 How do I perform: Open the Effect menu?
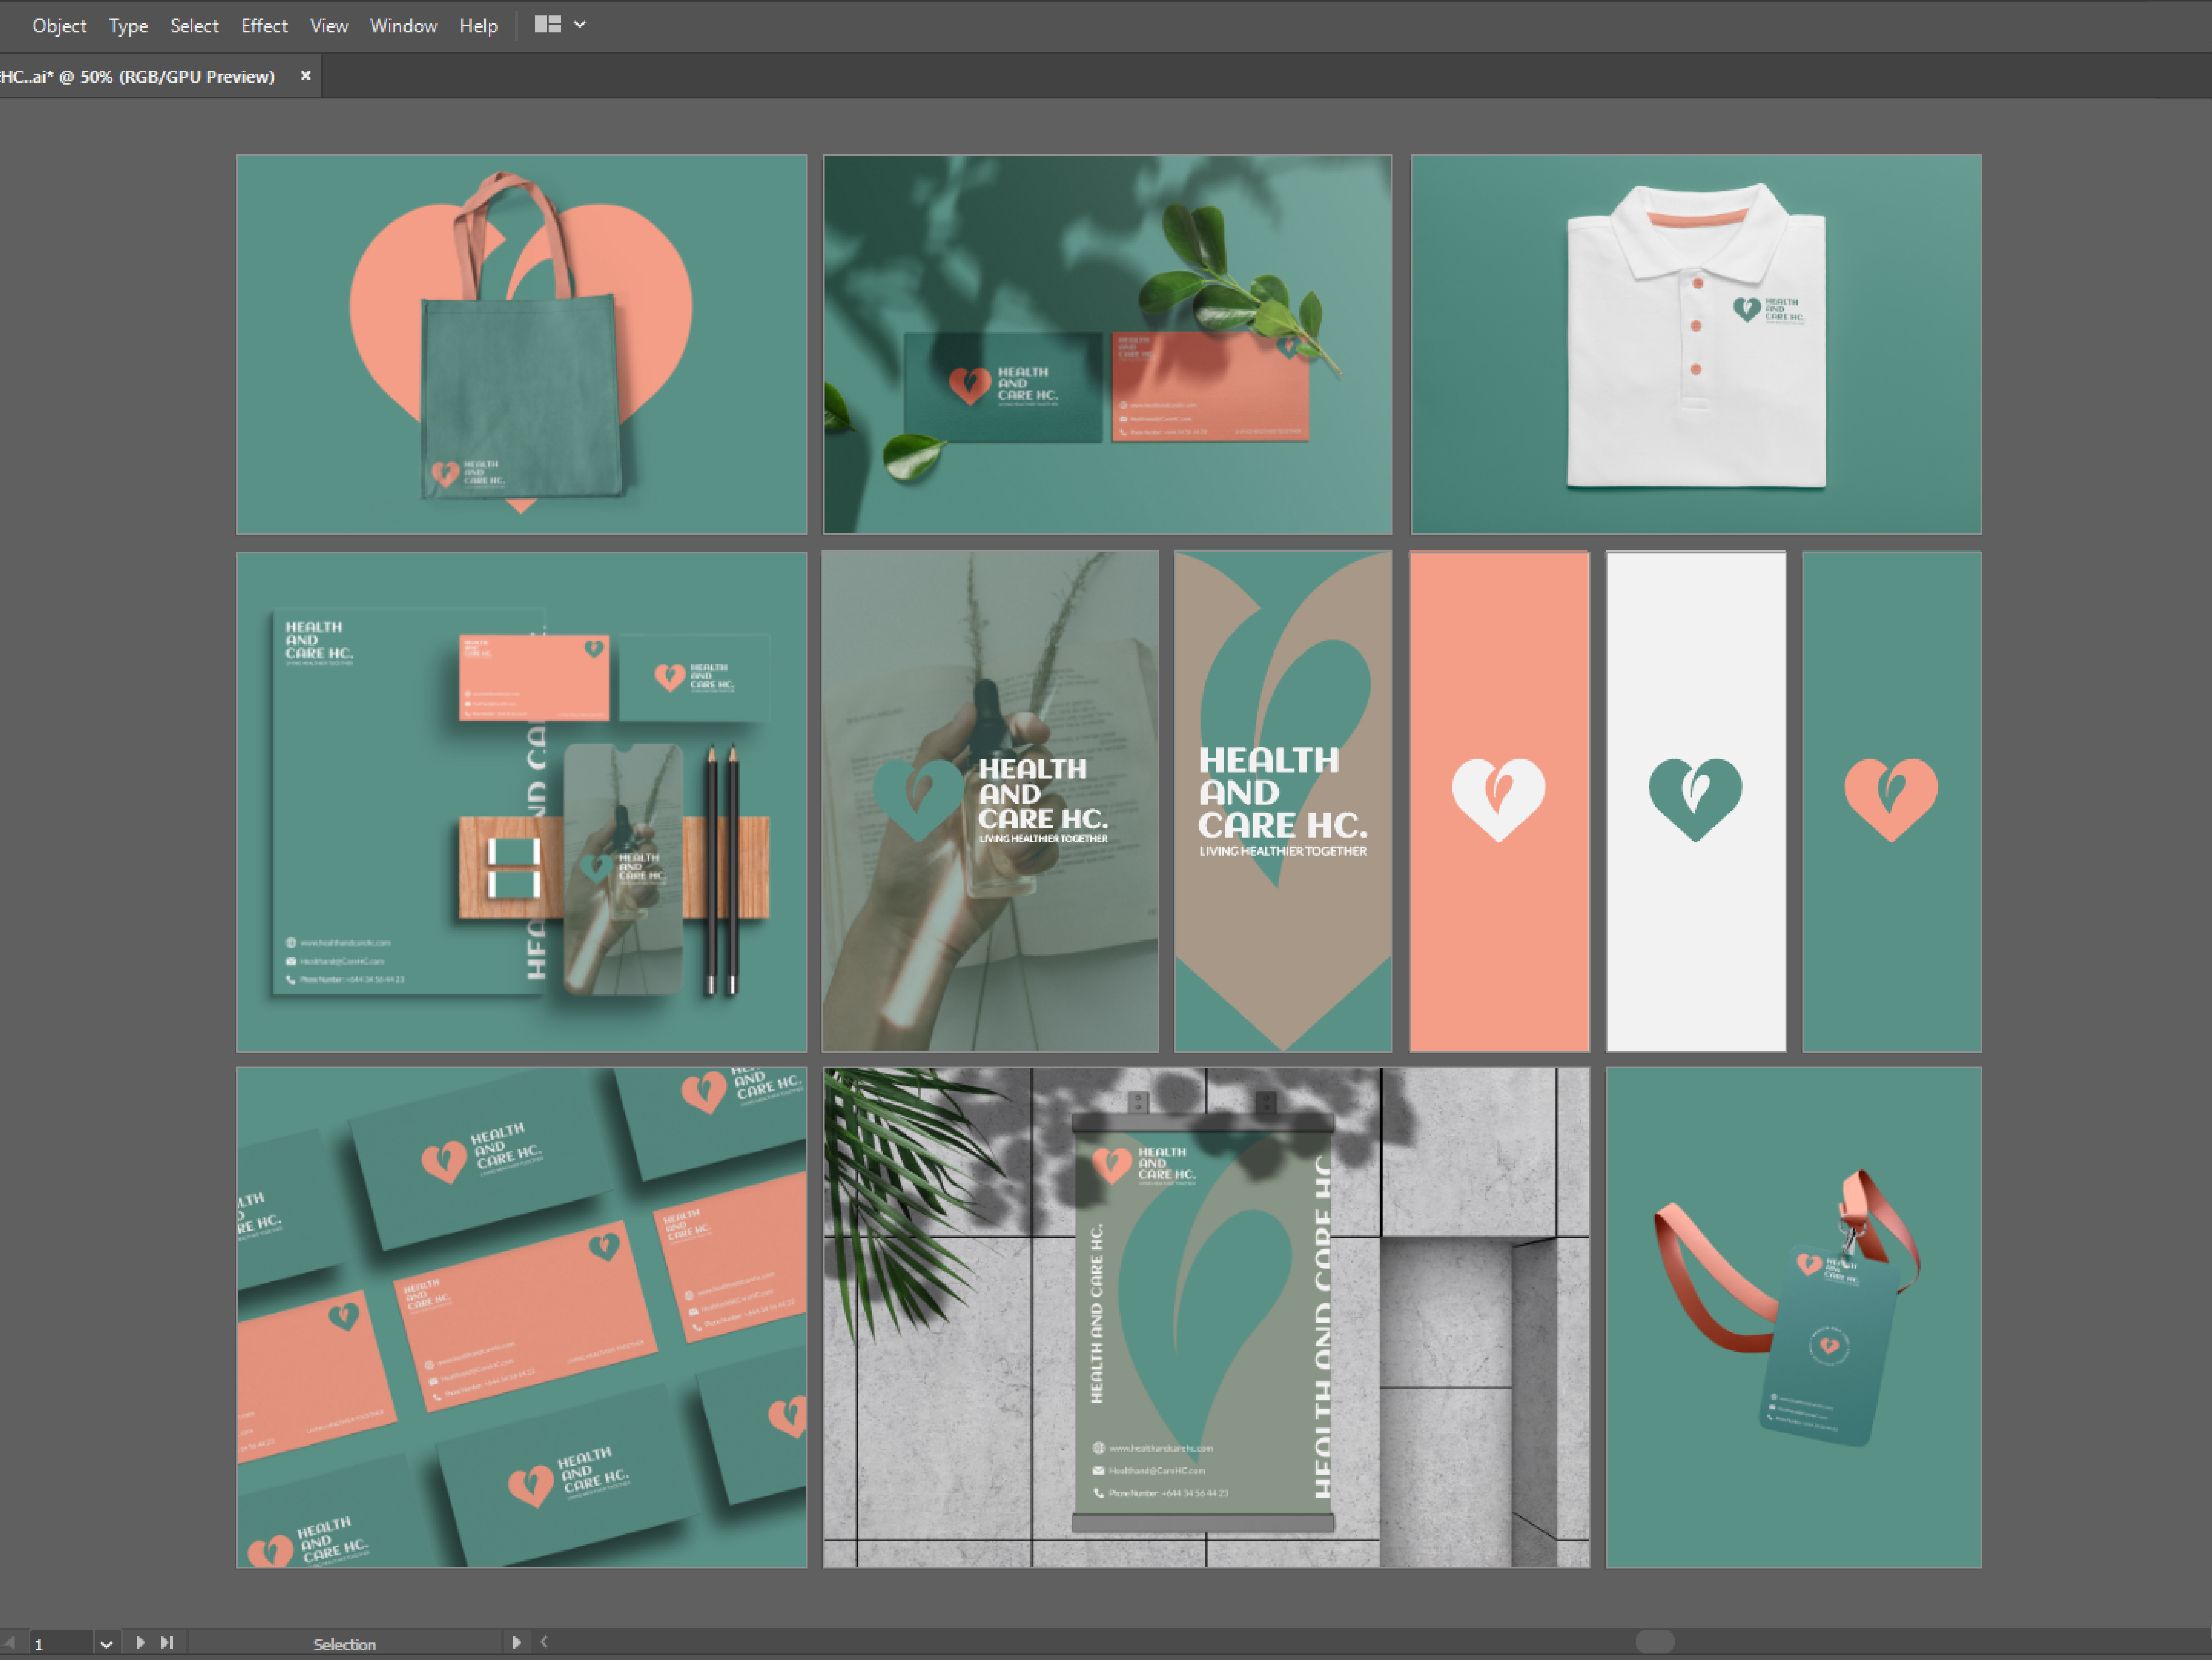click(264, 26)
